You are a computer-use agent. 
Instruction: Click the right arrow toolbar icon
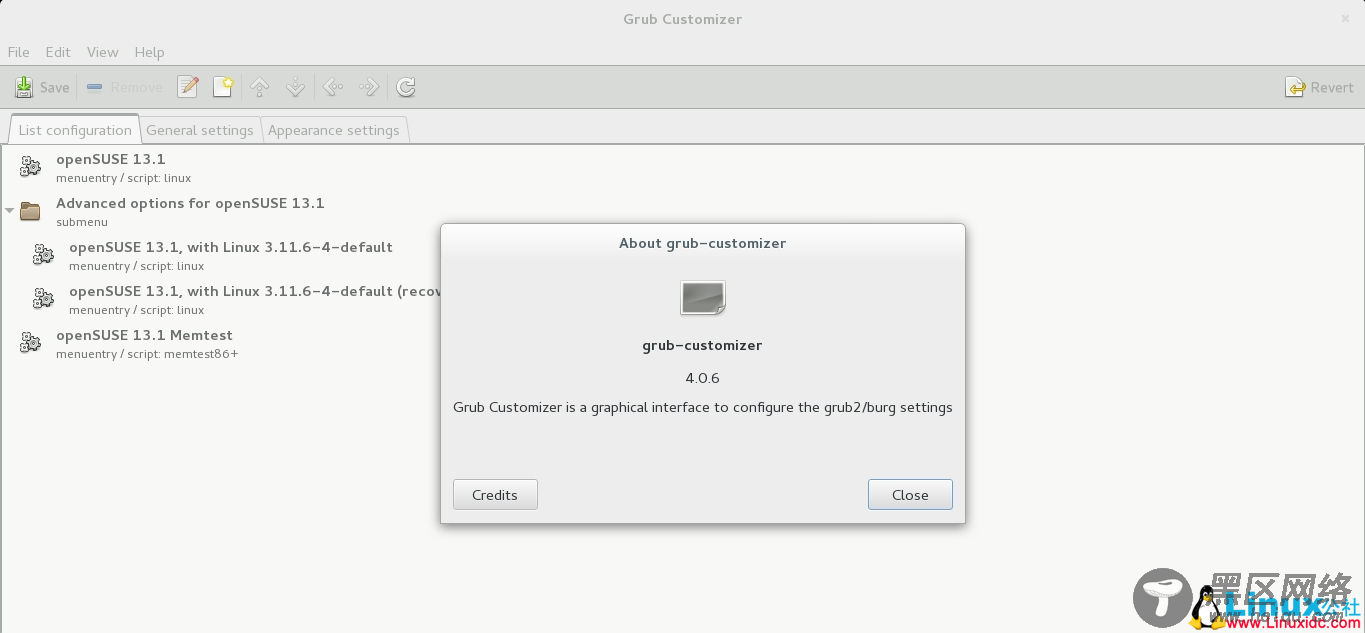click(369, 88)
